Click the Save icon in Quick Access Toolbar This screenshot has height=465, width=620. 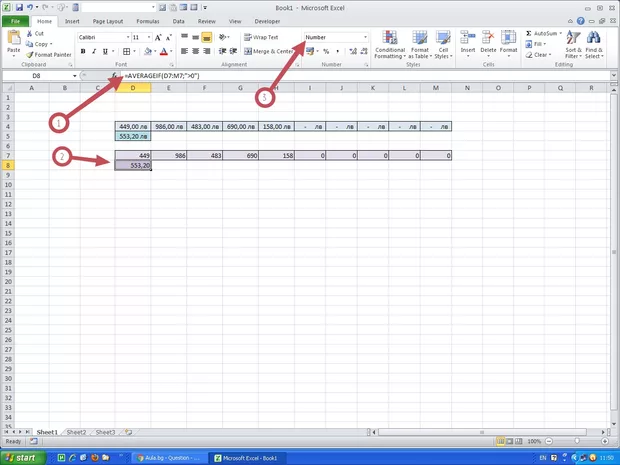tap(19, 8)
